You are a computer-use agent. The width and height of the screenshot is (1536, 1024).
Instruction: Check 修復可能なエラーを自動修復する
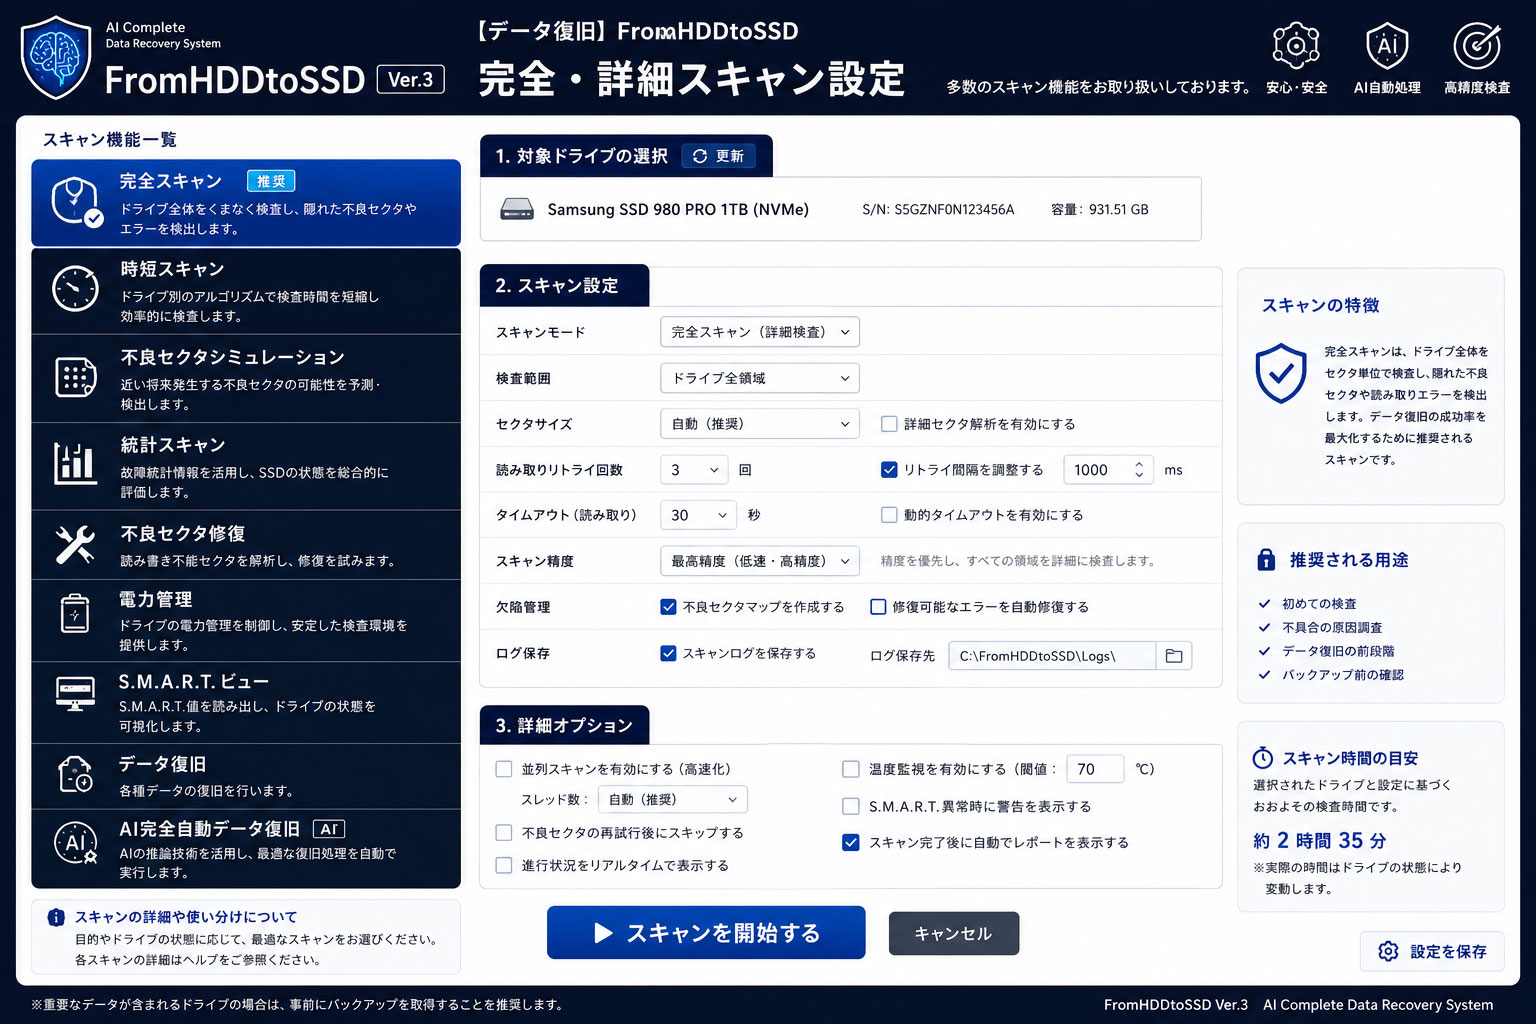(878, 607)
